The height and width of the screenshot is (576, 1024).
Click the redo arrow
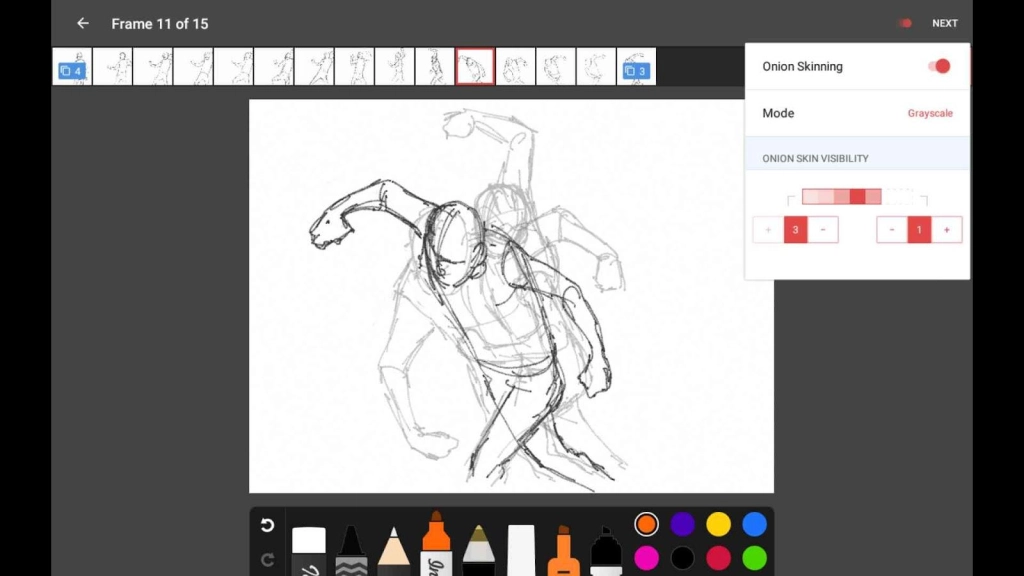tap(266, 560)
